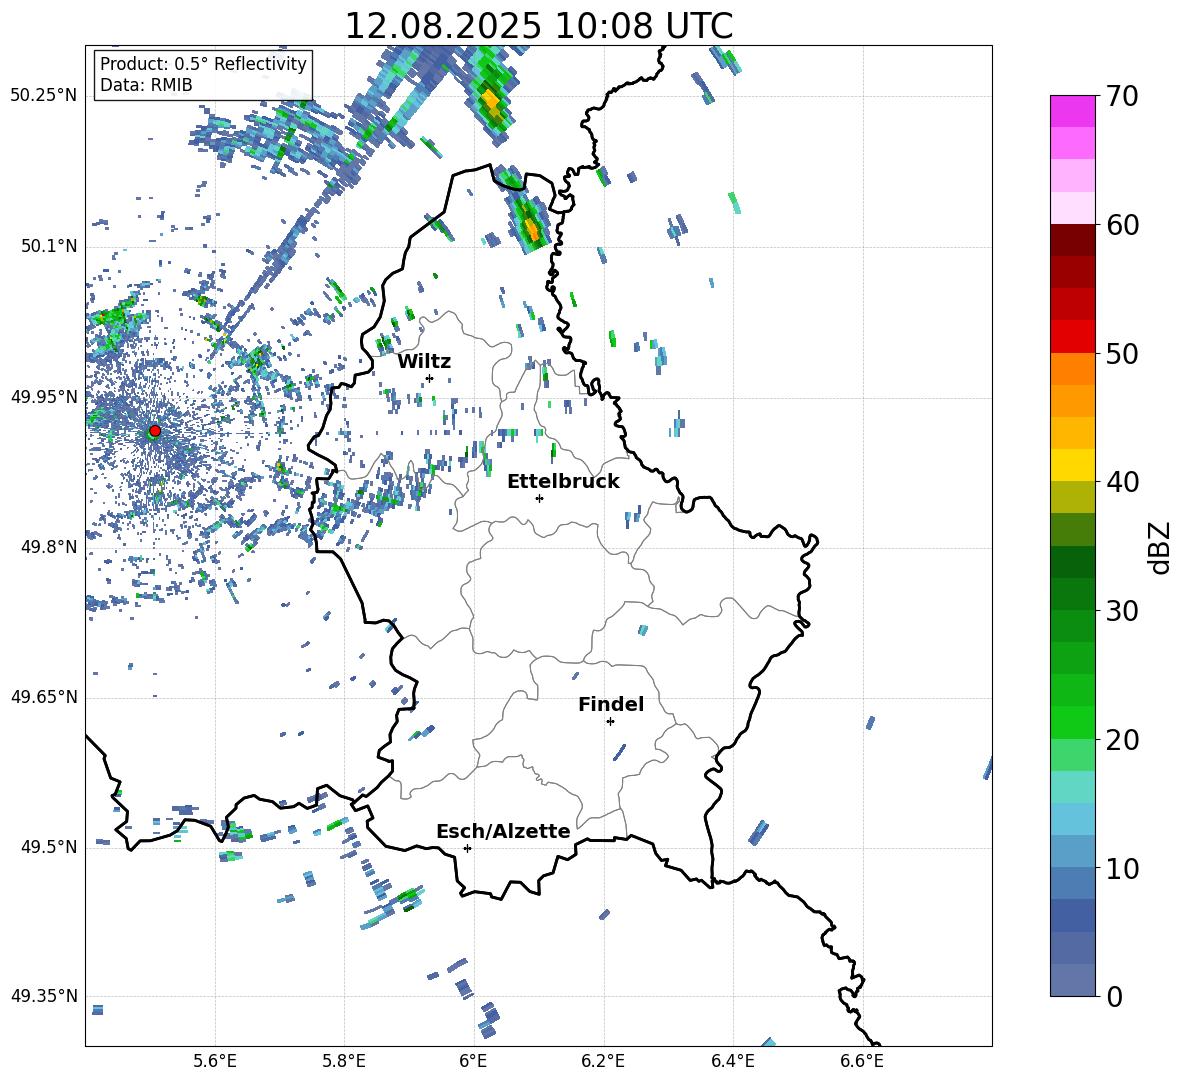Image resolution: width=1184 pixels, height=1081 pixels.
Task: Click the colorbar tick label 20
Action: click(x=1122, y=740)
